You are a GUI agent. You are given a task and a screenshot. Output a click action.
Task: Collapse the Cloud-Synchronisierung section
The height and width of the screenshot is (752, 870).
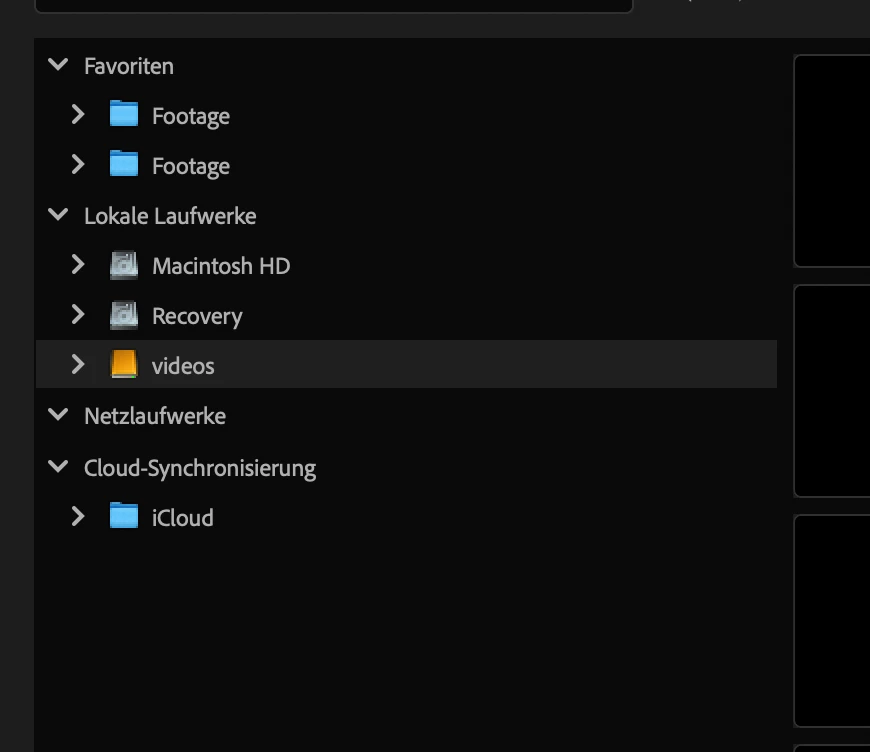pos(58,467)
